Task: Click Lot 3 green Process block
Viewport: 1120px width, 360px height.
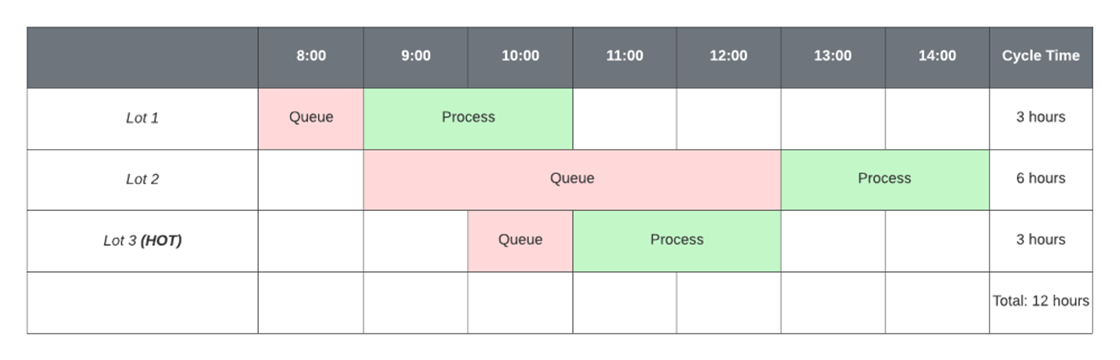Action: [676, 241]
